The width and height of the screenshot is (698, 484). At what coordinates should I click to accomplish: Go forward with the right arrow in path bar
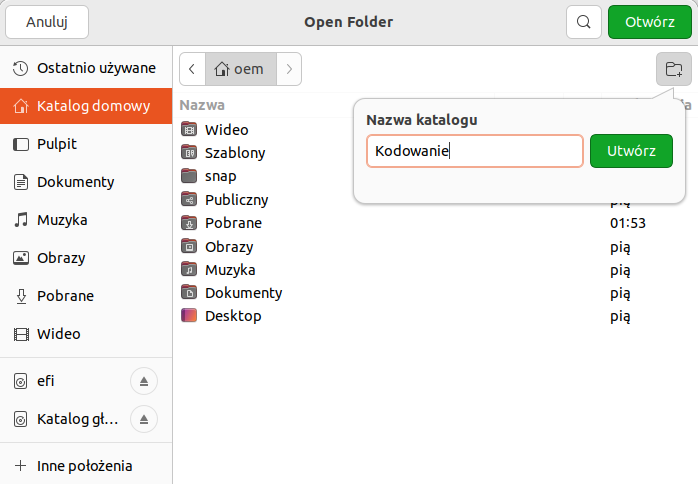(x=289, y=69)
